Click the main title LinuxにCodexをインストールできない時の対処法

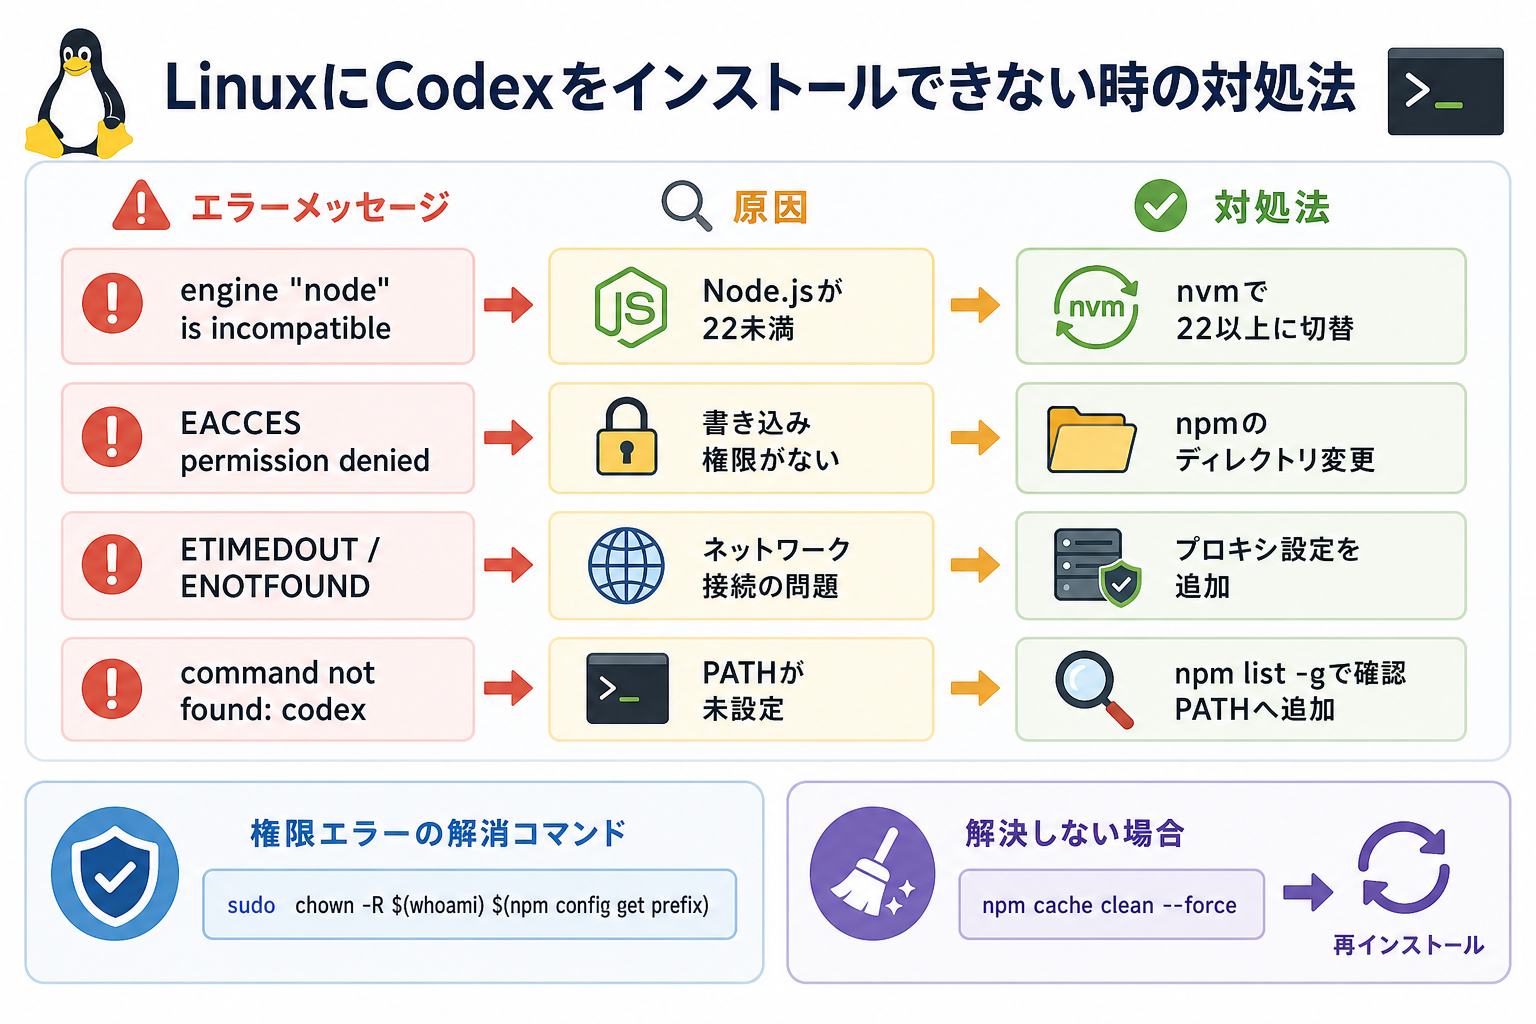tap(760, 87)
